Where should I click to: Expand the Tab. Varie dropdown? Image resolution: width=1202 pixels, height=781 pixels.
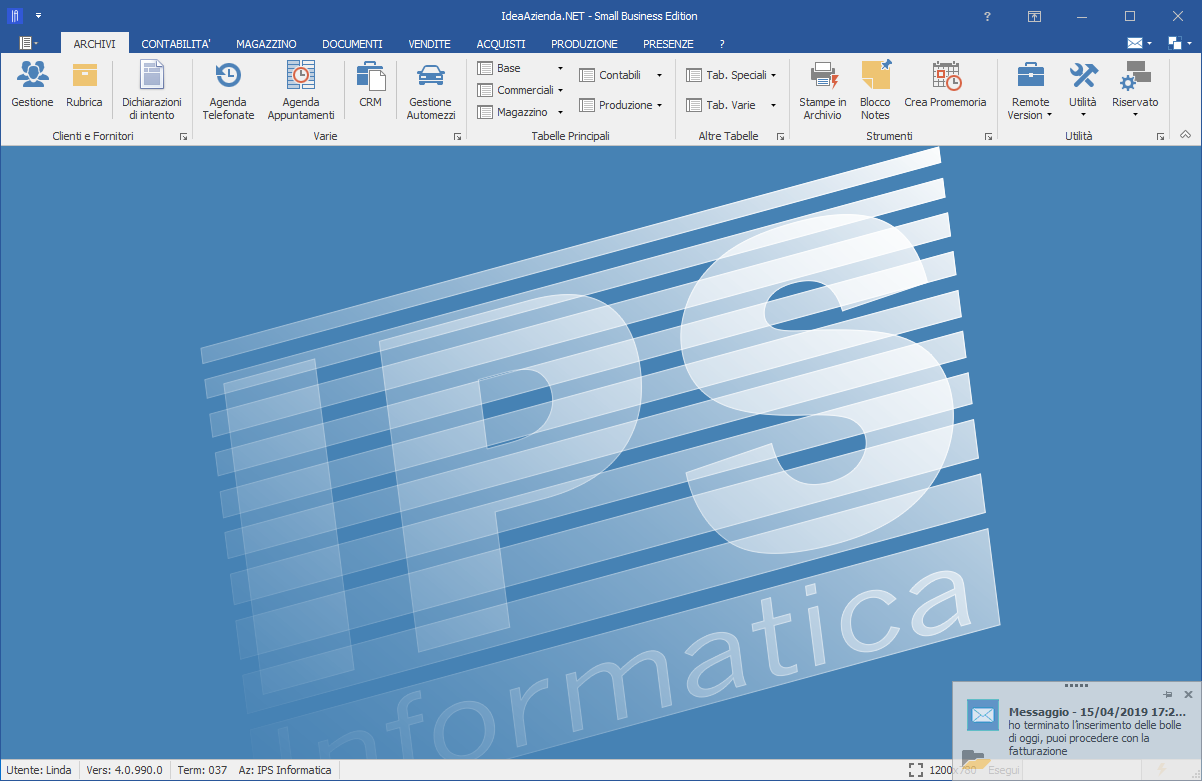(773, 105)
